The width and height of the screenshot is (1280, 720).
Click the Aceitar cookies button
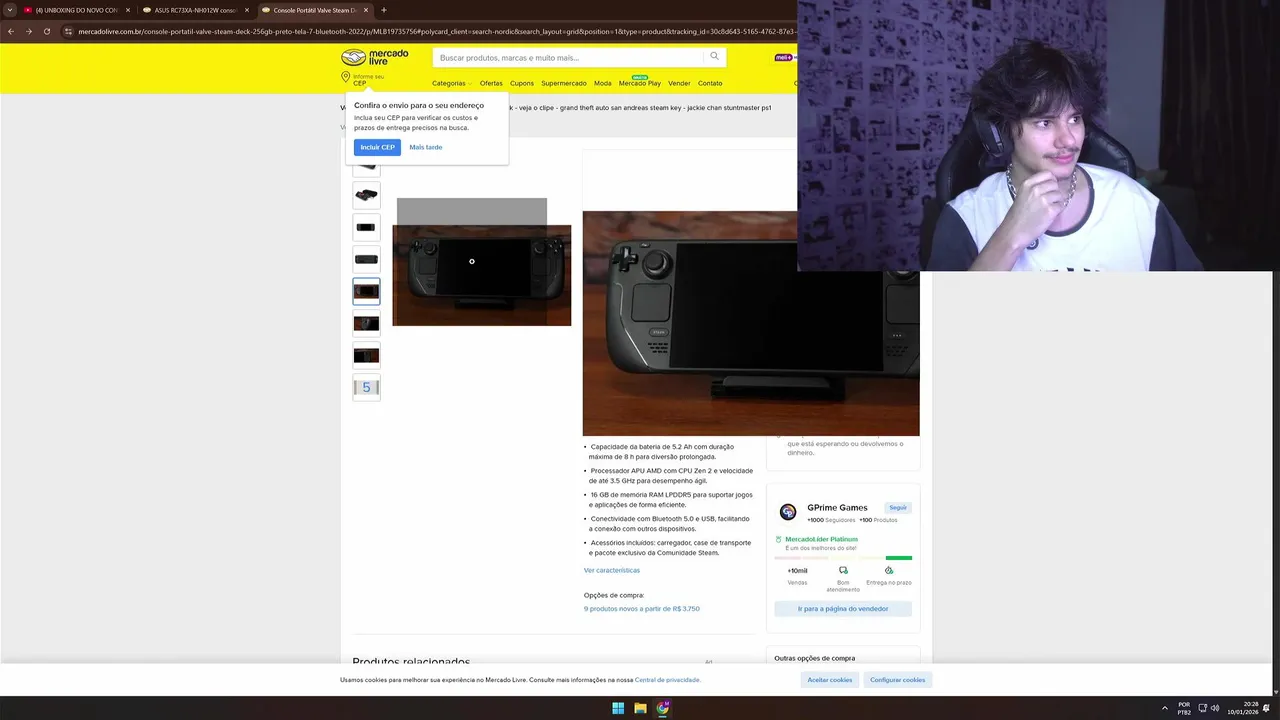[x=830, y=679]
